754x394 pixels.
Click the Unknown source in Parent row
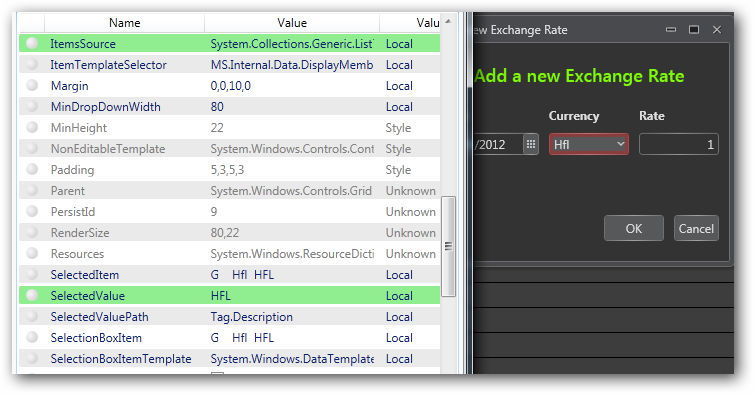[411, 191]
